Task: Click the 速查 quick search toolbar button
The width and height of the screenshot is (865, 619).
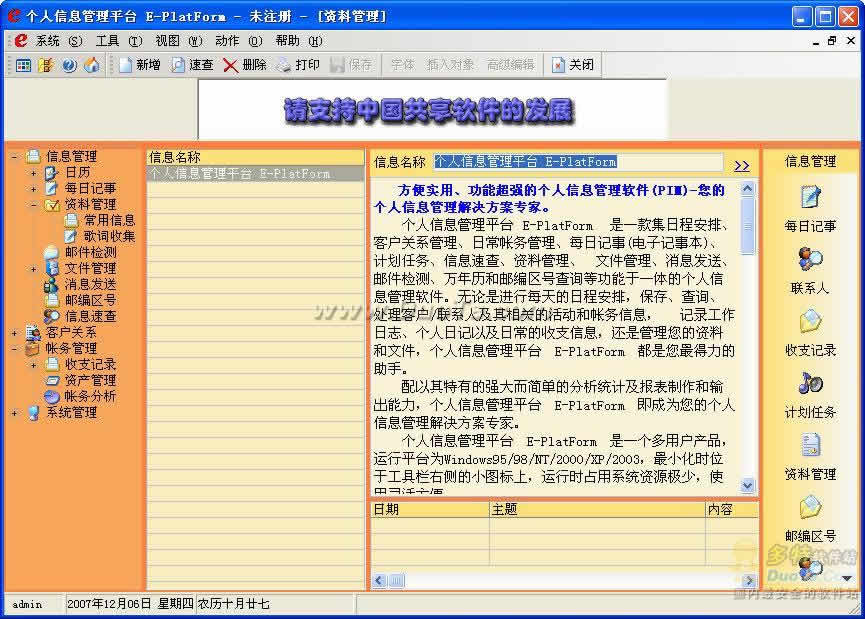Action: pyautogui.click(x=191, y=65)
